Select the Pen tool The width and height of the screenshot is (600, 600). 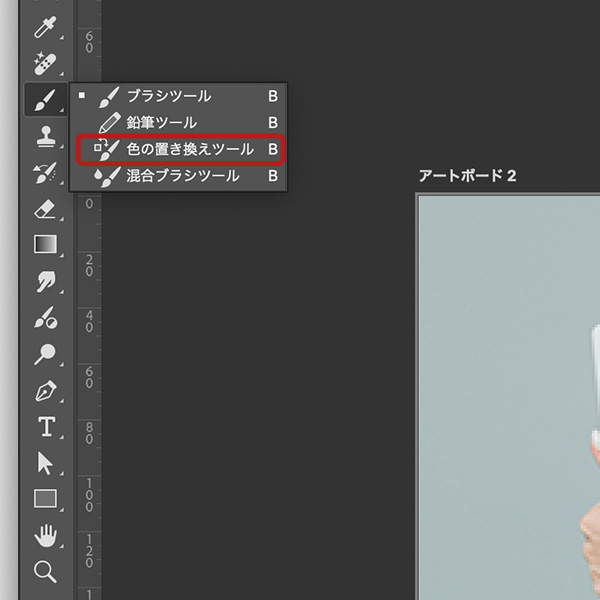(x=45, y=390)
